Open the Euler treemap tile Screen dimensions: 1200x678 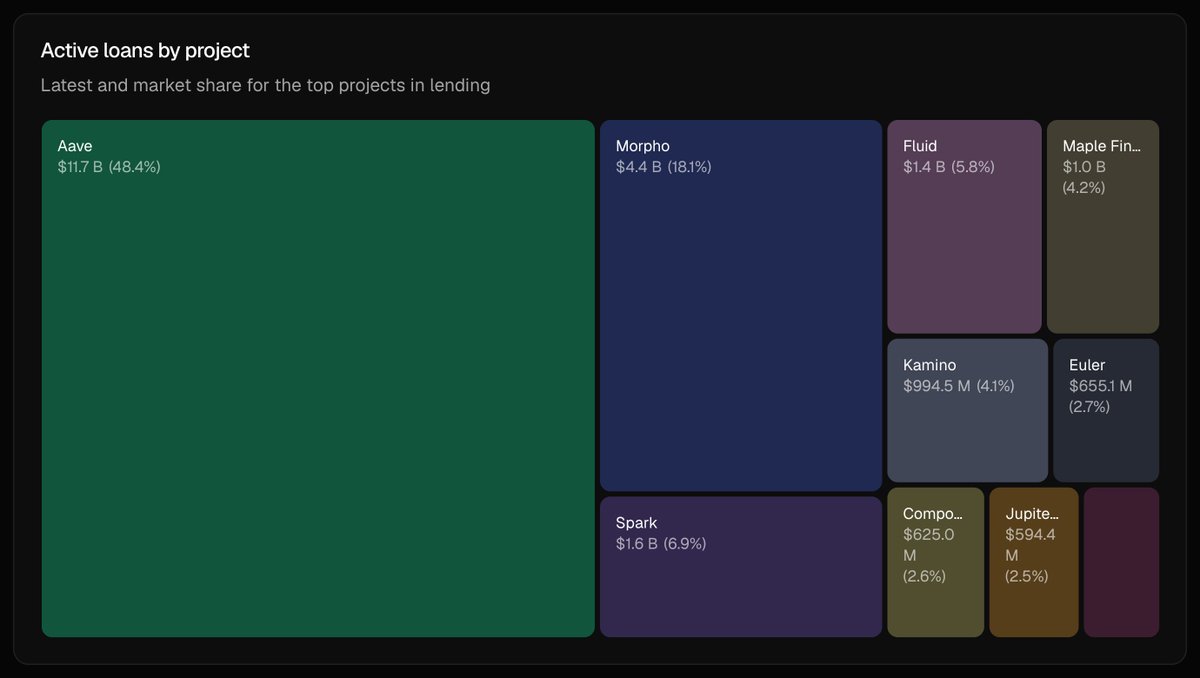[x=1106, y=410]
